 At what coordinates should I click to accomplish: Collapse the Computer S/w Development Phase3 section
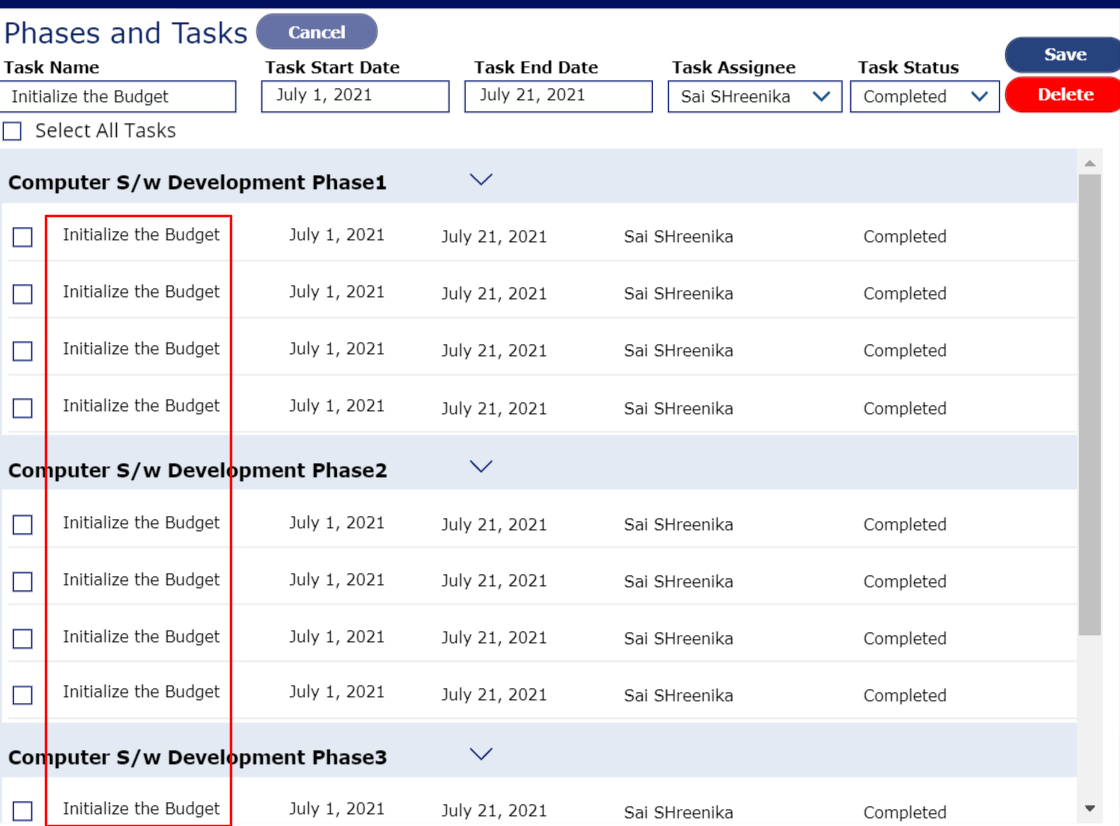481,753
